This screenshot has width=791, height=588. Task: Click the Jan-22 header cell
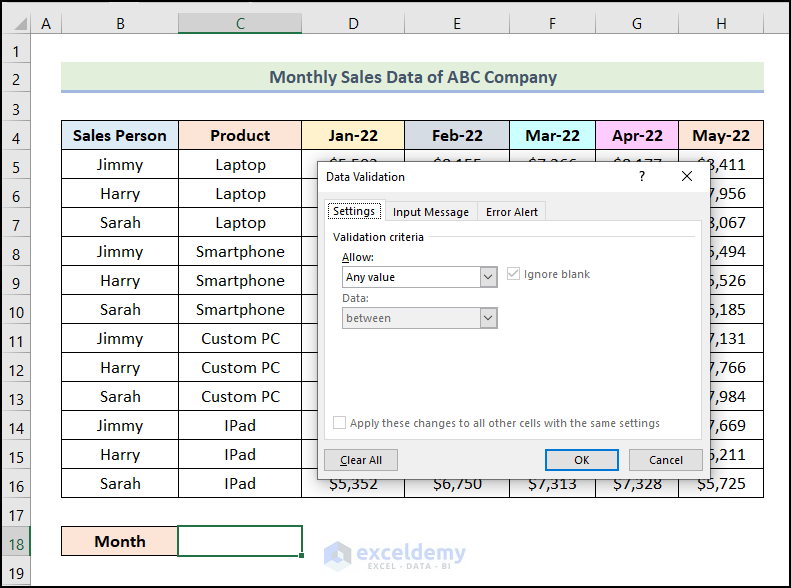click(353, 136)
